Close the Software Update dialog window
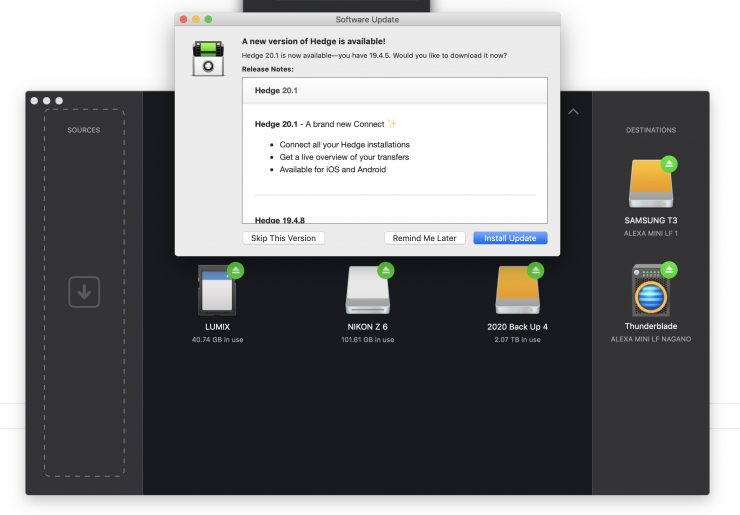The image size is (740, 515). (x=183, y=19)
